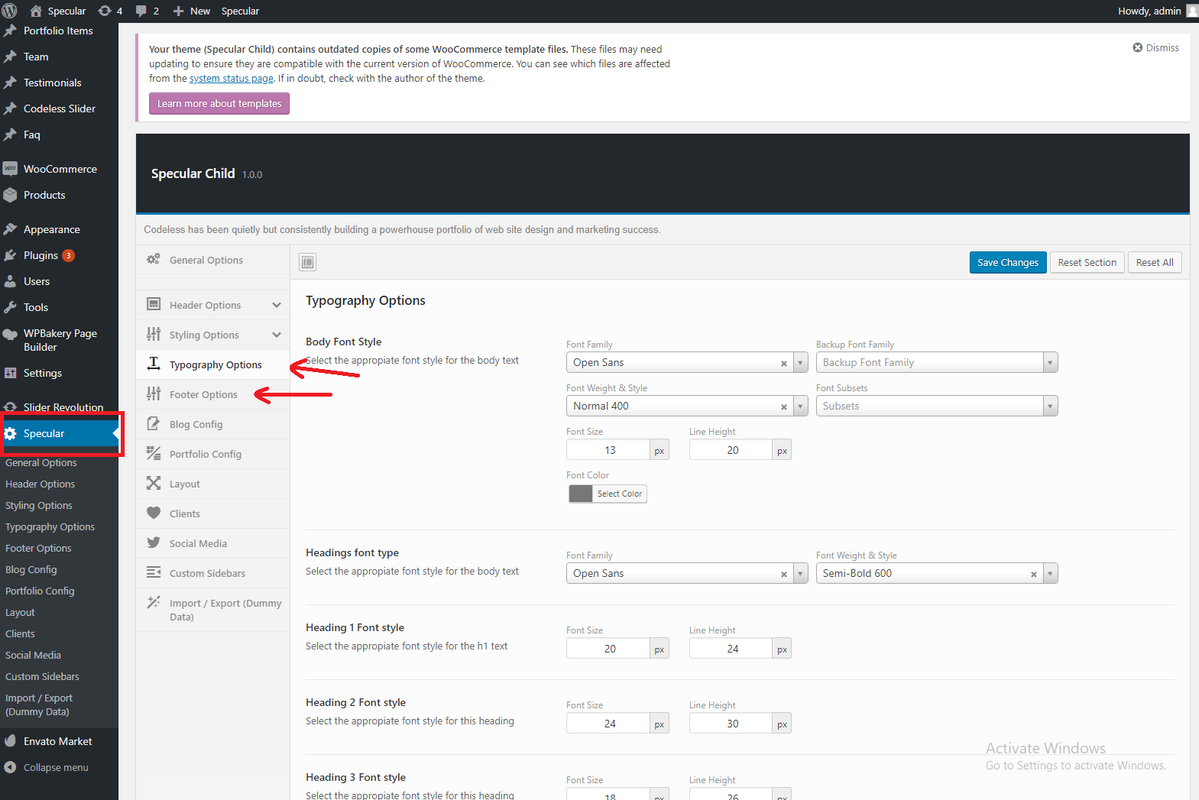
Task: Click the Body Line Height field
Action: [x=731, y=450]
